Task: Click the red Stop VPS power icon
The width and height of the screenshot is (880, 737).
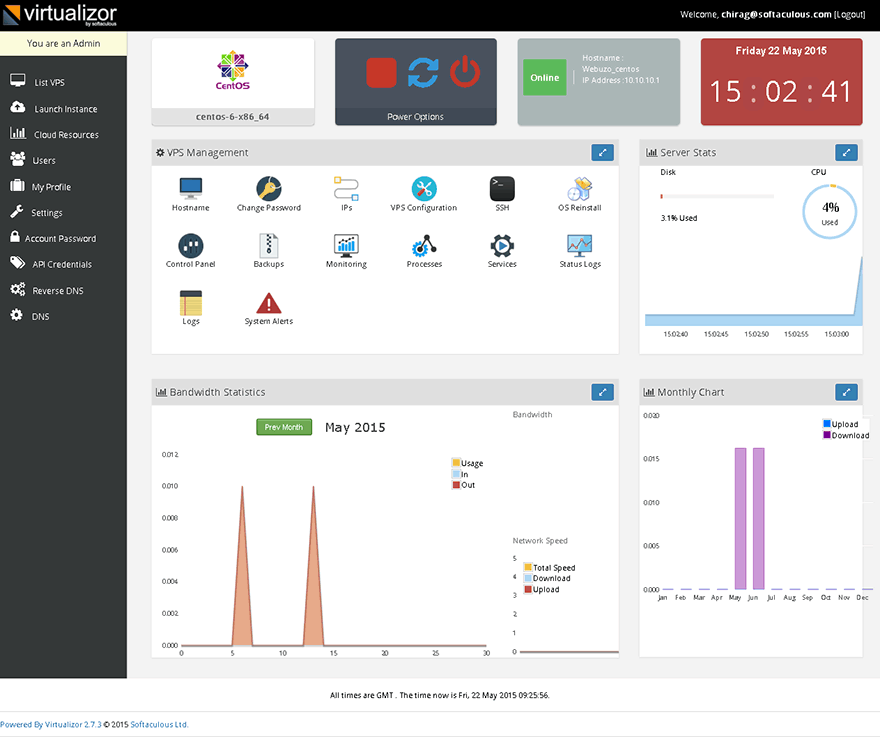Action: [381, 73]
